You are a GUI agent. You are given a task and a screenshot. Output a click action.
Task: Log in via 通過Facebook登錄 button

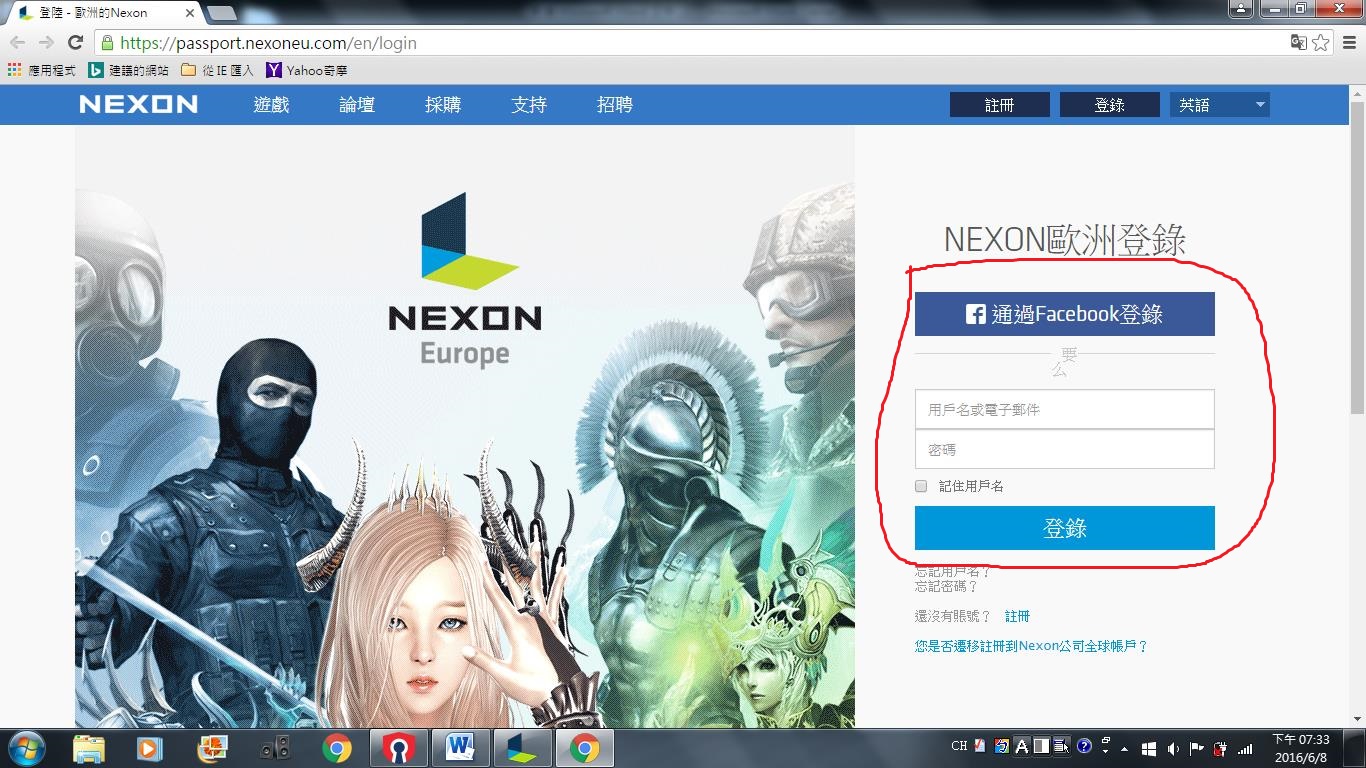click(1065, 314)
